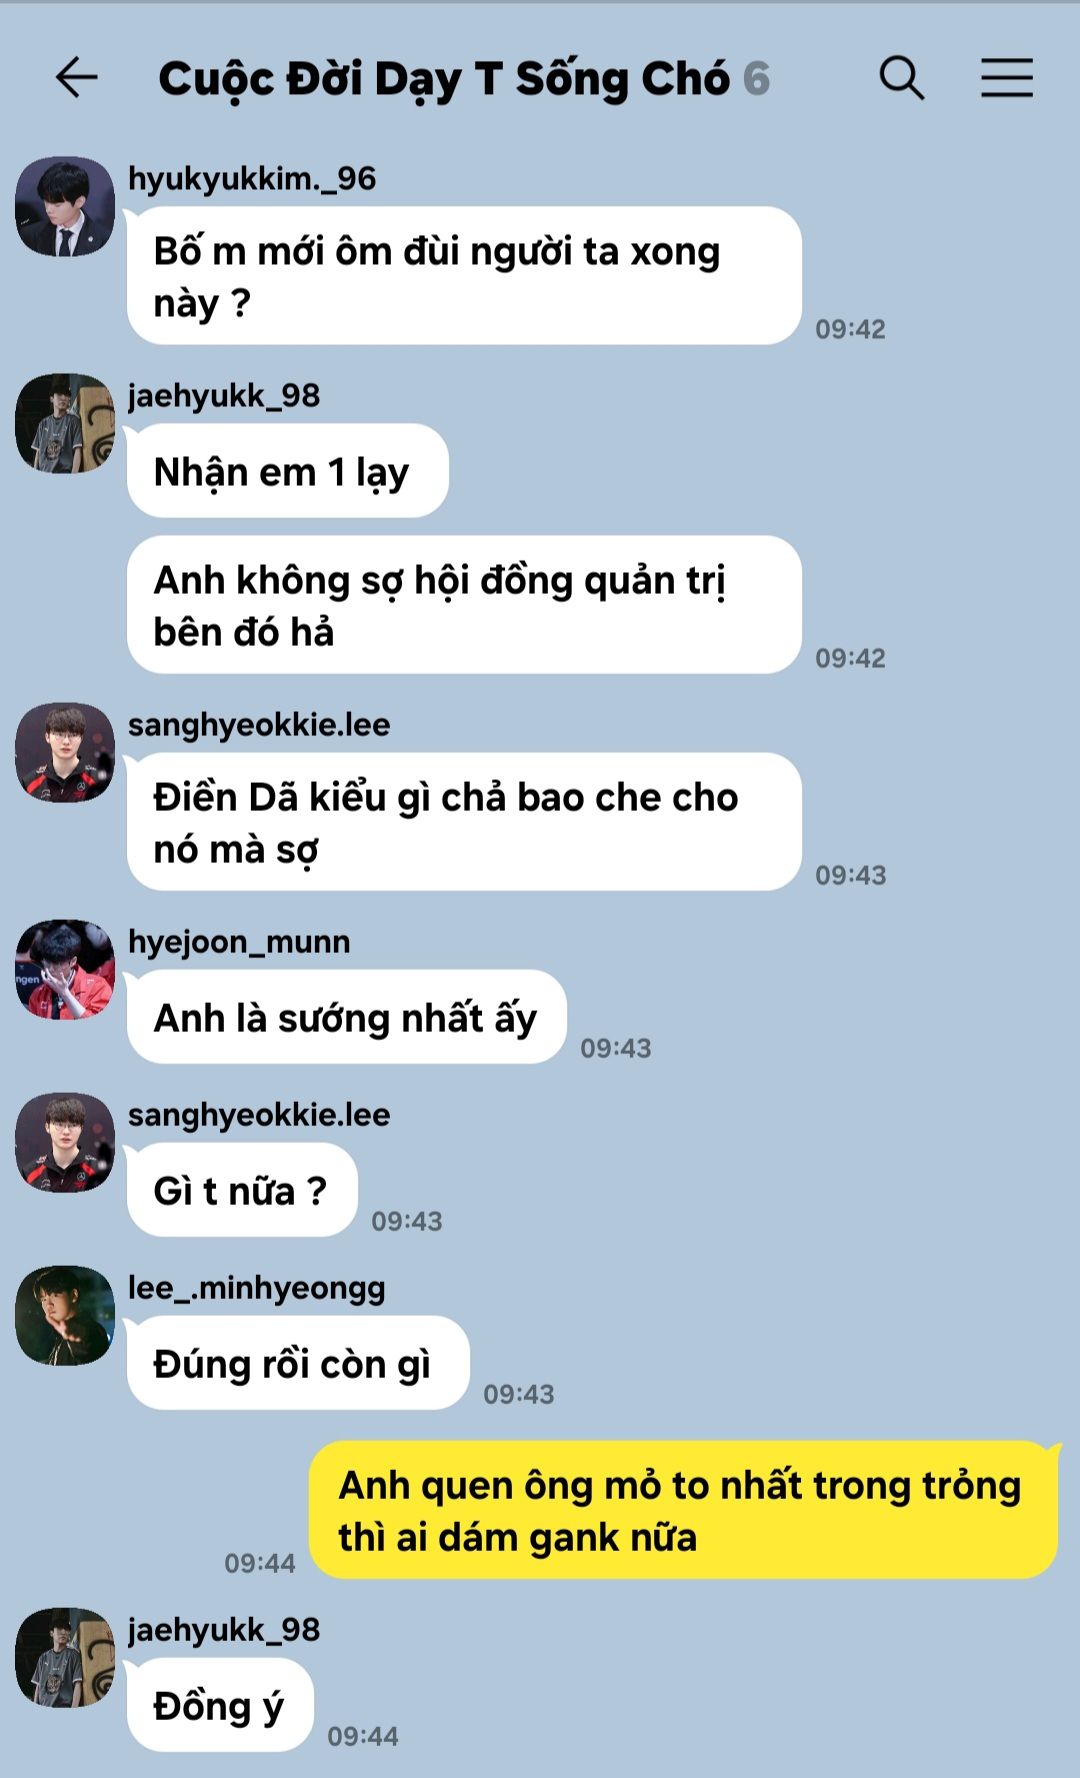The width and height of the screenshot is (1080, 1778).
Task: Tap jaehyukk_98 avatar next to "Đồng ý"
Action: 65,1657
